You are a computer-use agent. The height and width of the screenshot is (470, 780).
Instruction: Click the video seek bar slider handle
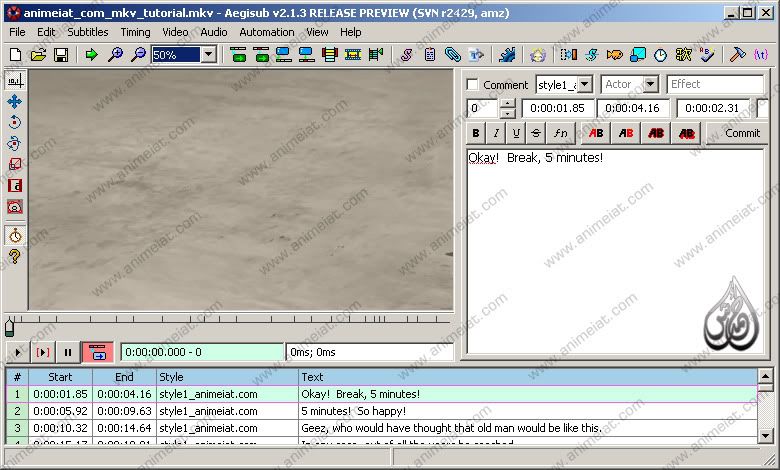(x=10, y=327)
